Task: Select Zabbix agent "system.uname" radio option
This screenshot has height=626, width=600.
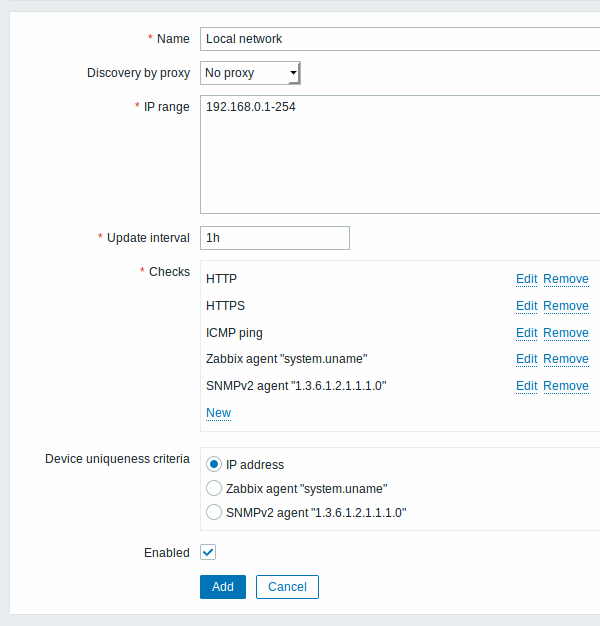Action: pyautogui.click(x=214, y=488)
